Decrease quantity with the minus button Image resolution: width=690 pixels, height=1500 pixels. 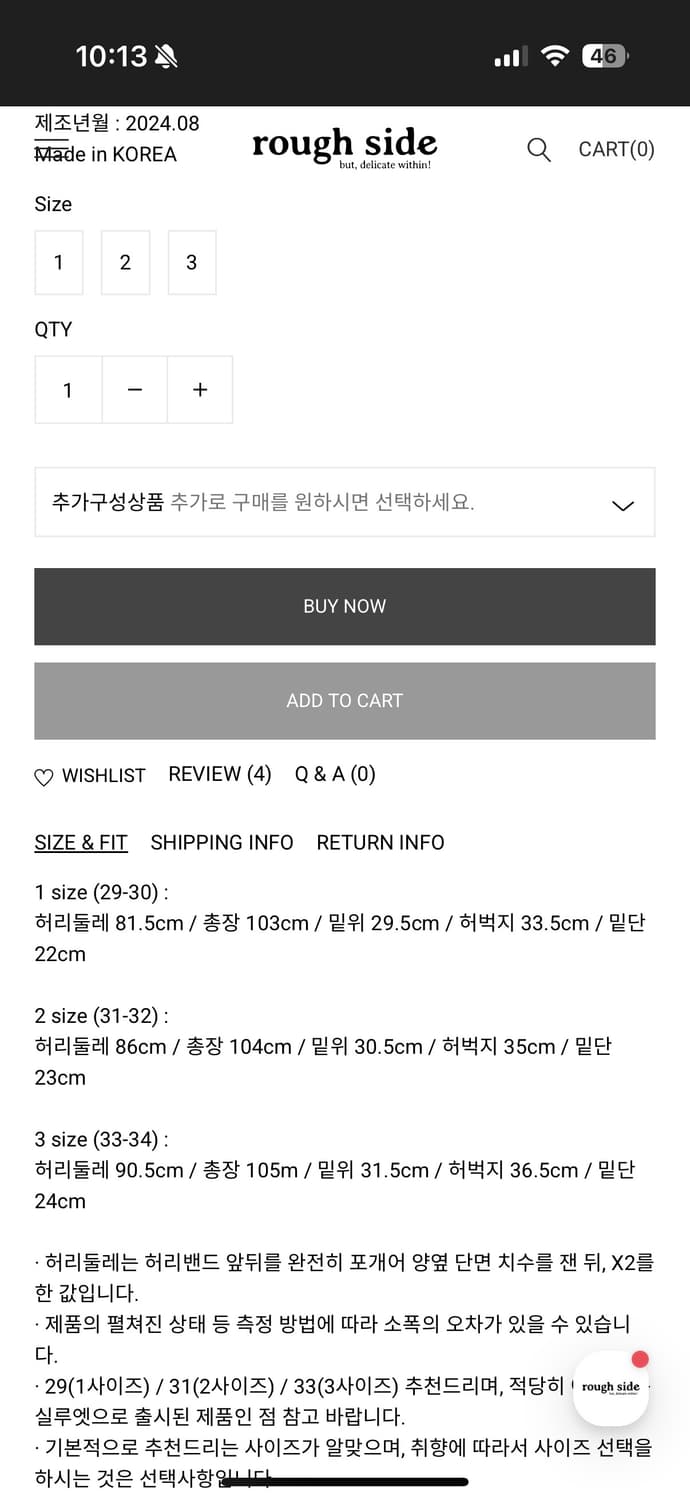[x=135, y=390]
